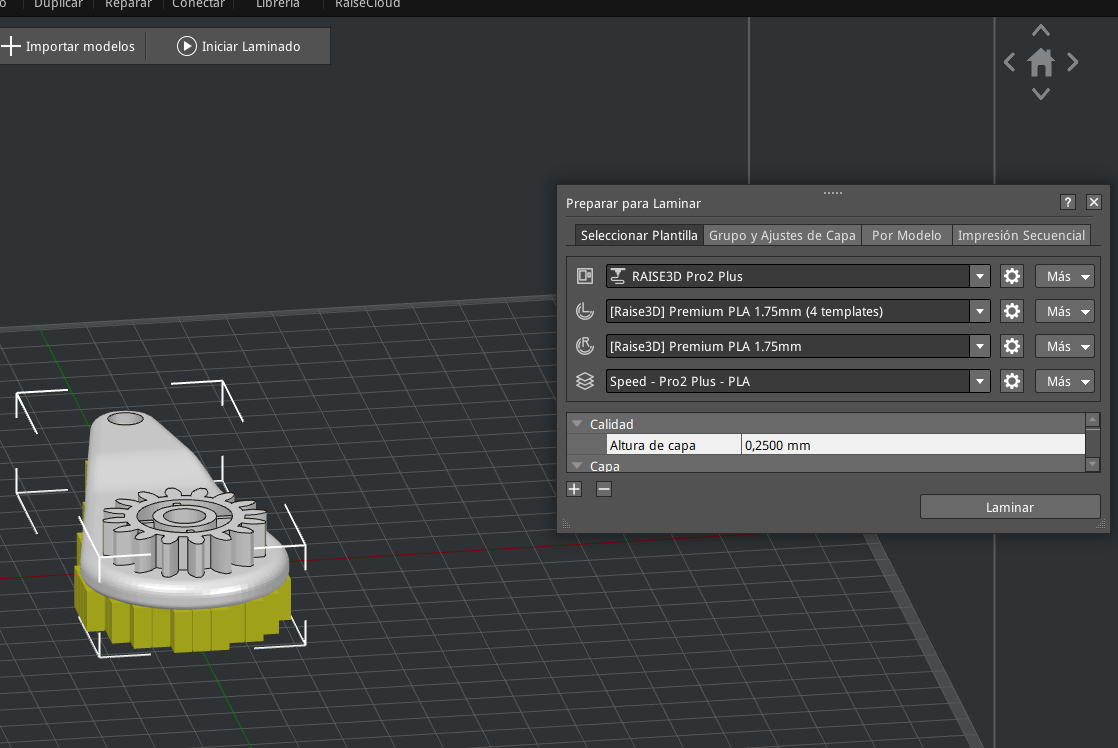Open settings gear for Speed - Pro2 Plus - PLA
The width and height of the screenshot is (1118, 748).
[x=1012, y=381]
